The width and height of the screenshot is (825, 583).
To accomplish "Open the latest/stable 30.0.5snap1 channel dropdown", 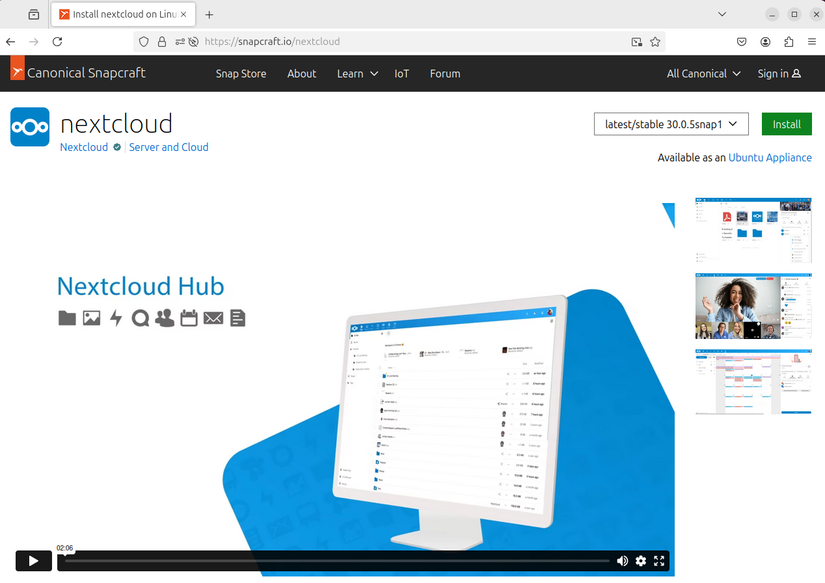I will [670, 123].
